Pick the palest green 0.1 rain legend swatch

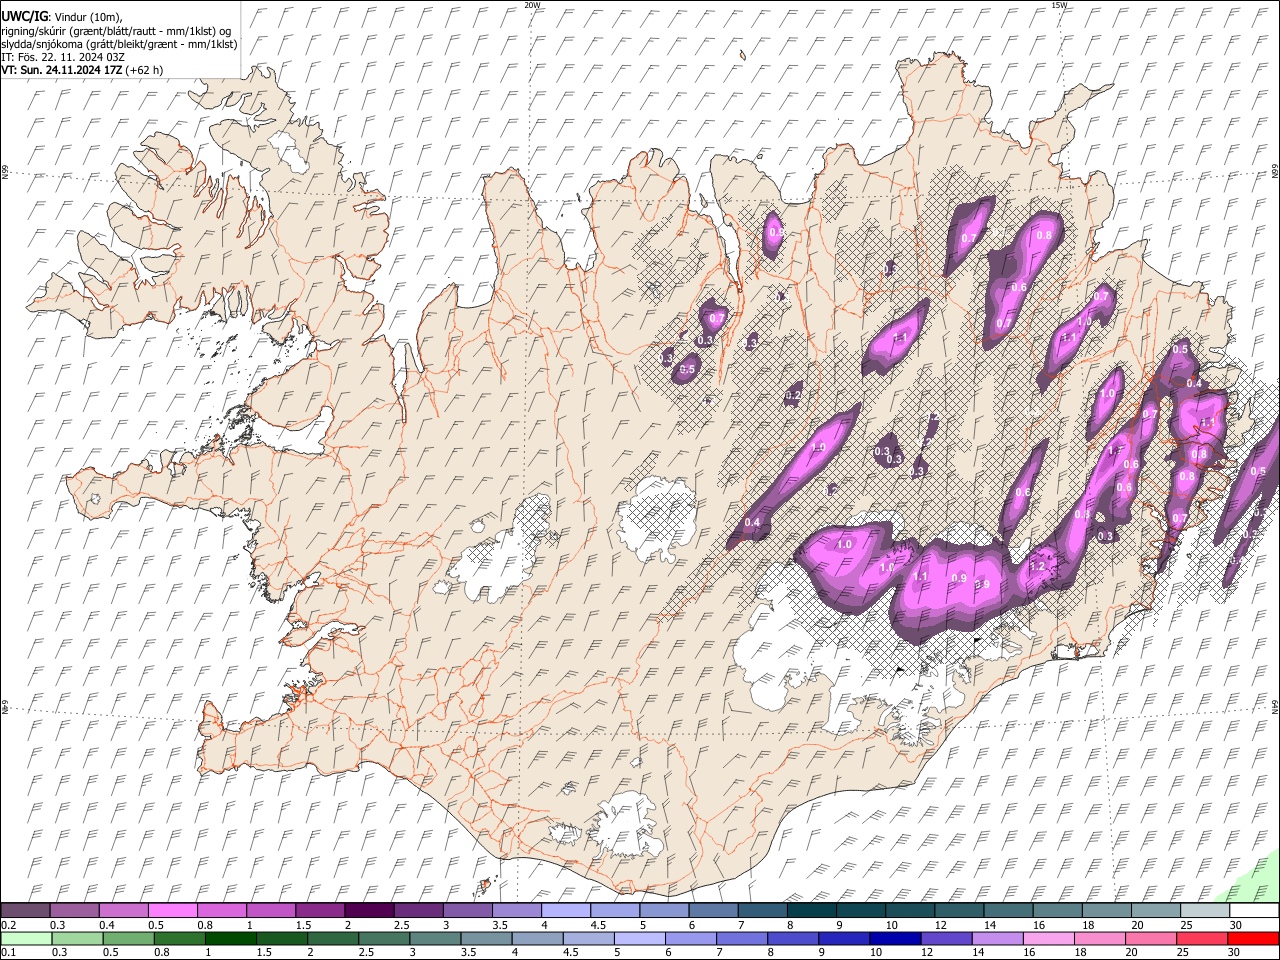click(26, 938)
